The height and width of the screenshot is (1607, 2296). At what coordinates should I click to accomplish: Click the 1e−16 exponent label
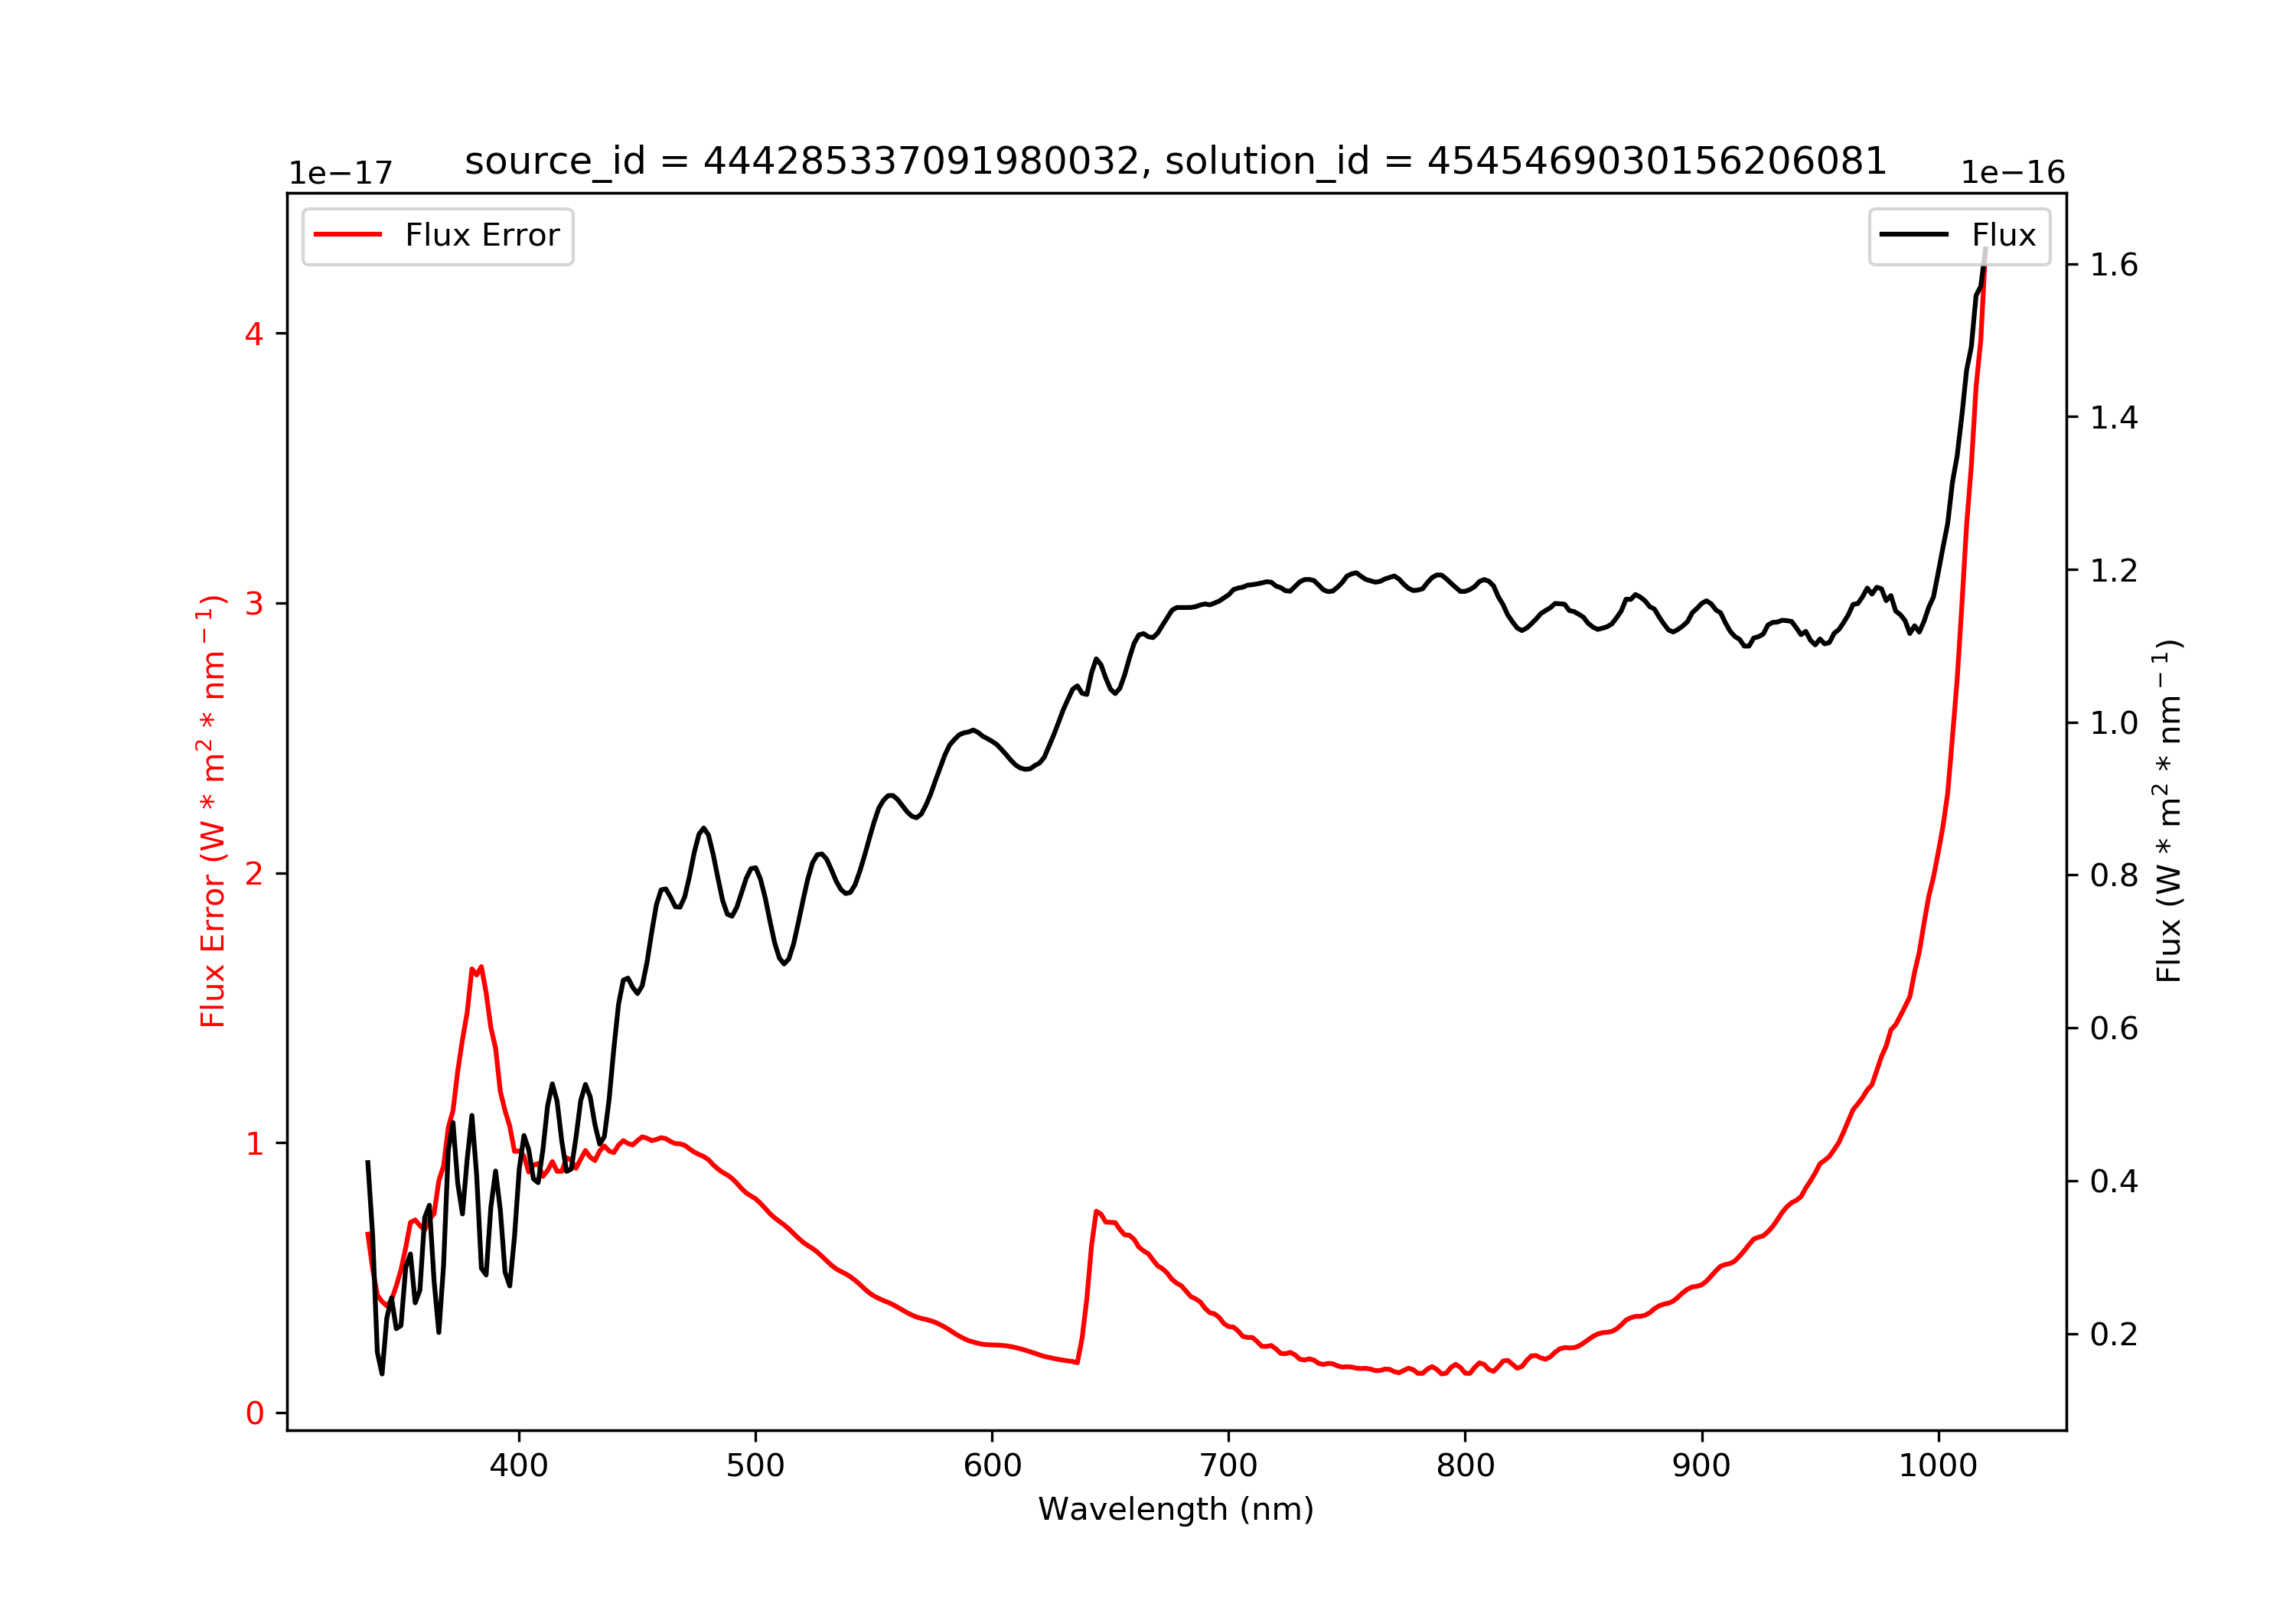point(2013,173)
